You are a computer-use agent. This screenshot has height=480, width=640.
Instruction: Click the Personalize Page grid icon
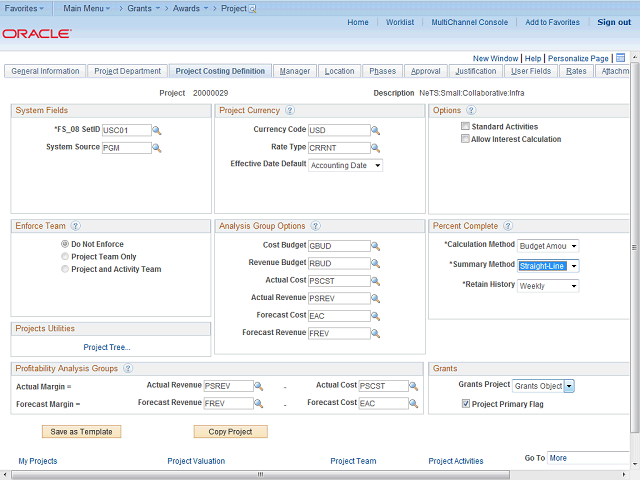(620, 58)
